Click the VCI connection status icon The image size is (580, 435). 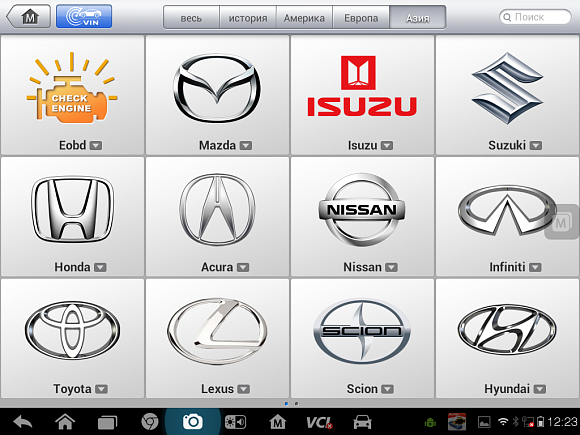(x=319, y=422)
